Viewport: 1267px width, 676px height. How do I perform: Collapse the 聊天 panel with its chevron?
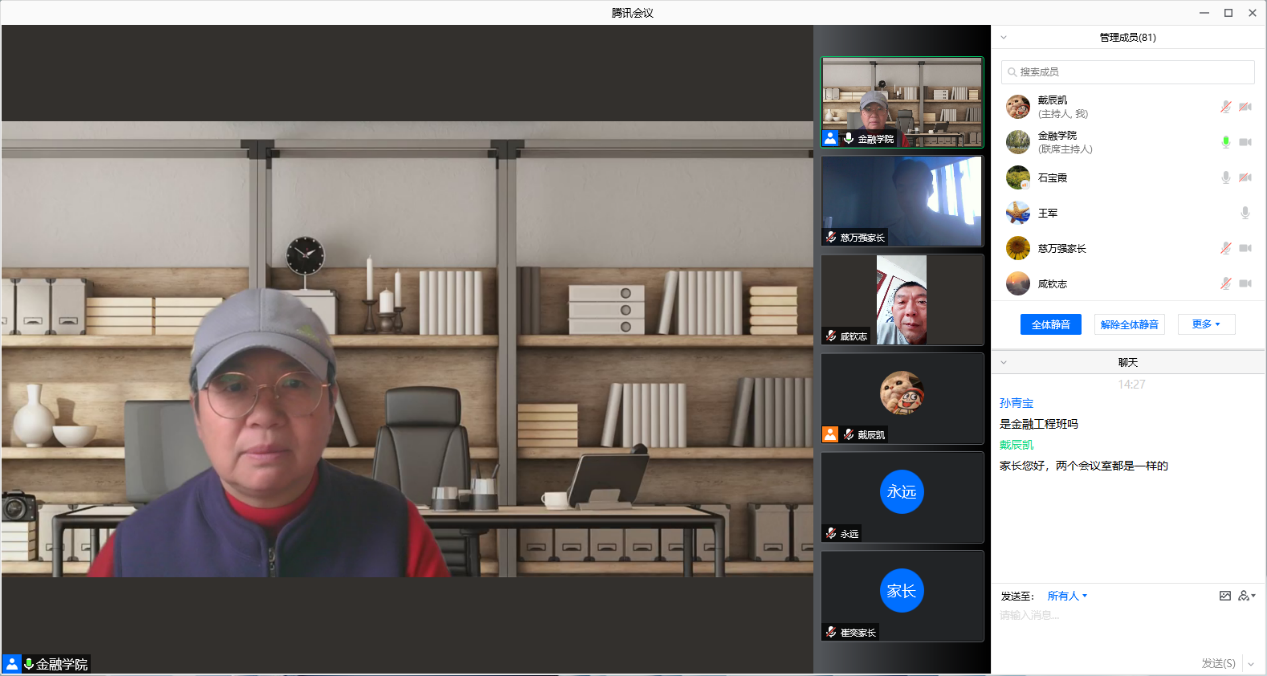point(1004,362)
